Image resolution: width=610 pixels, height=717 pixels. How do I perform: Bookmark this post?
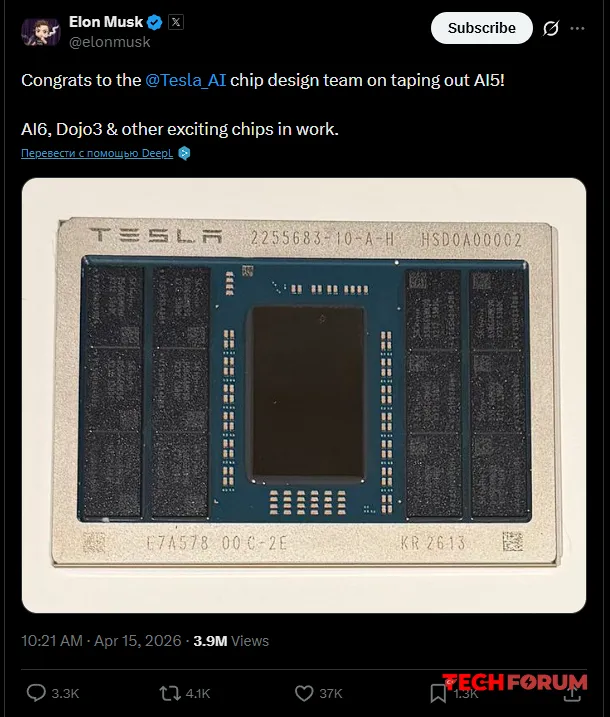click(x=438, y=692)
